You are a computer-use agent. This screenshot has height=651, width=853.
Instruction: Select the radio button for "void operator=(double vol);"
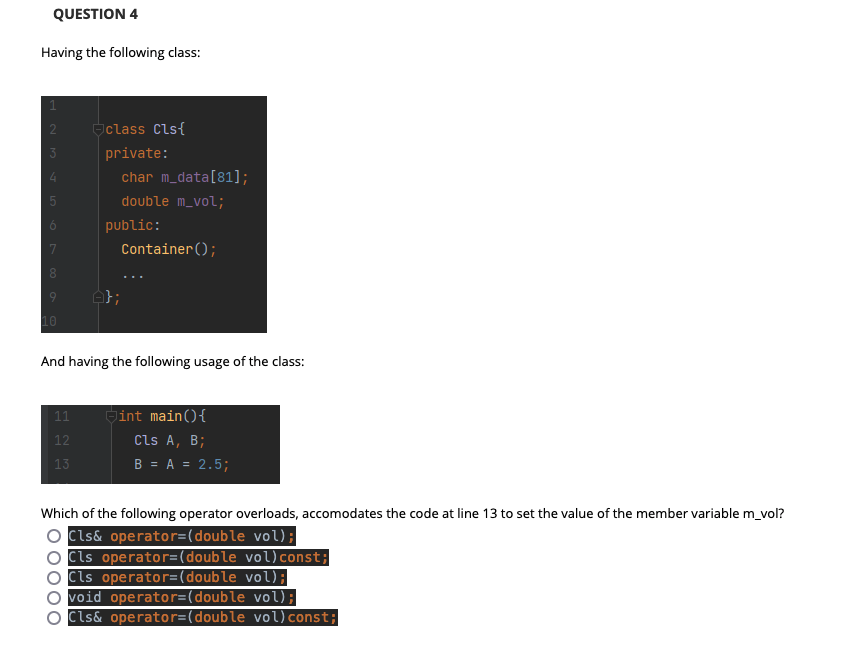[52, 597]
